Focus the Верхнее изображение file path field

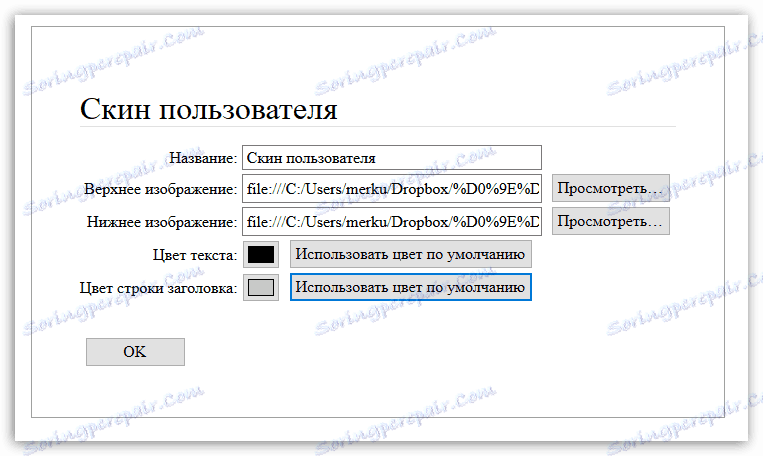[x=392, y=188]
